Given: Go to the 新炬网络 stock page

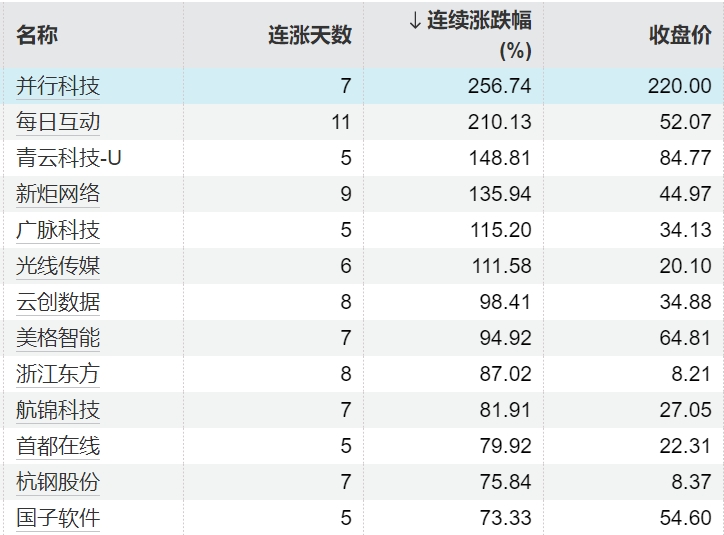Looking at the screenshot, I should tap(58, 195).
